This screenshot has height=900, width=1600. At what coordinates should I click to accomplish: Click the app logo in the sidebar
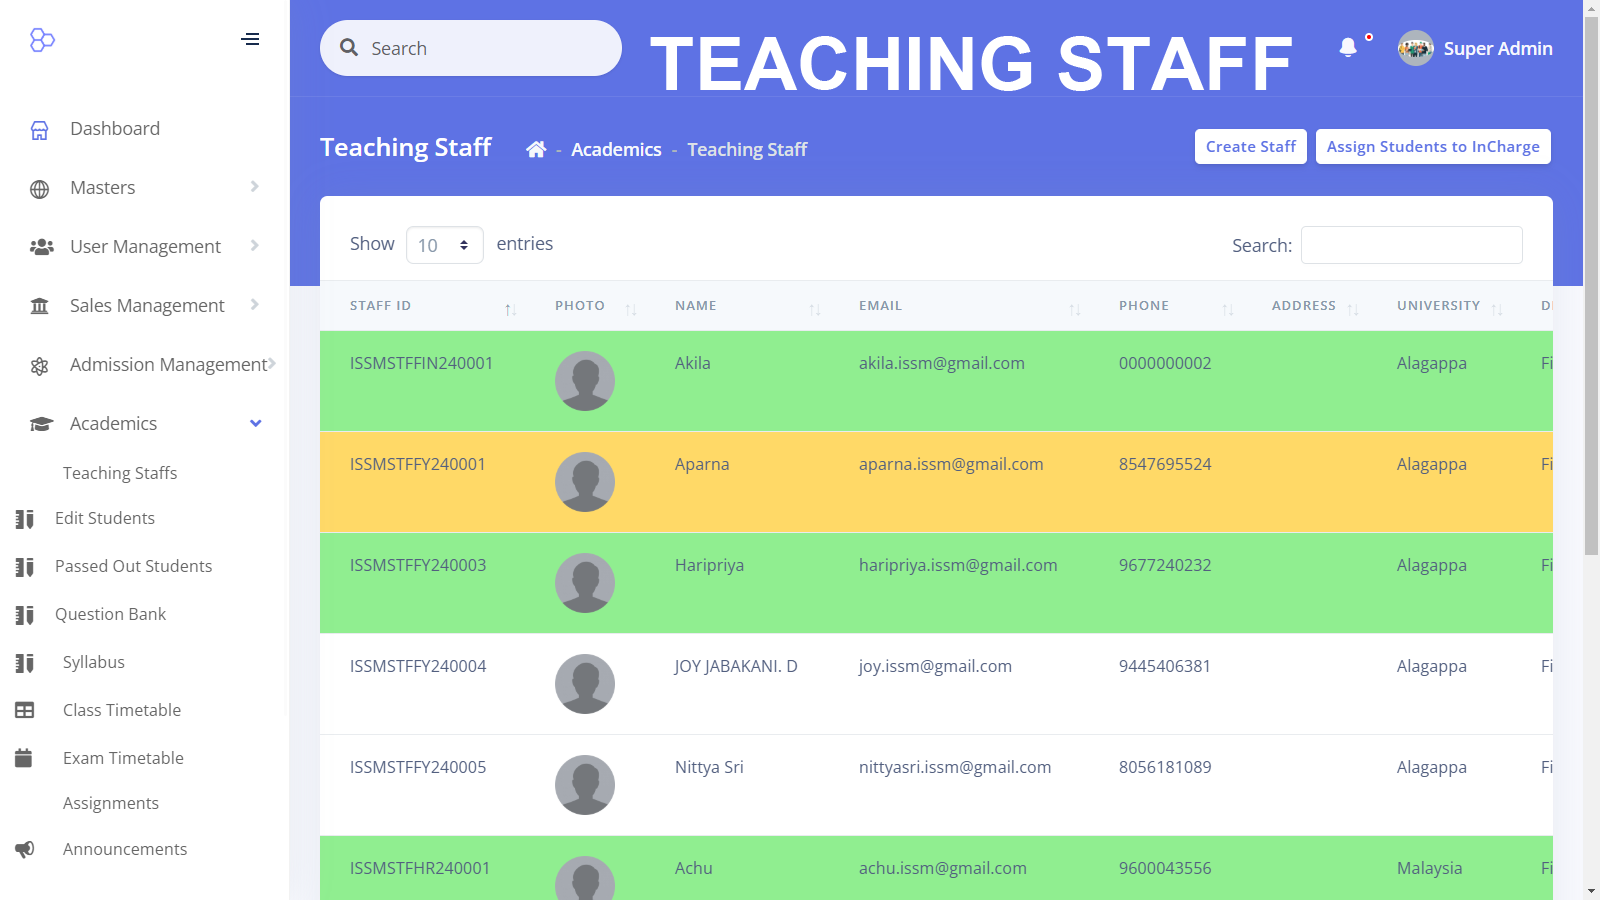[42, 40]
